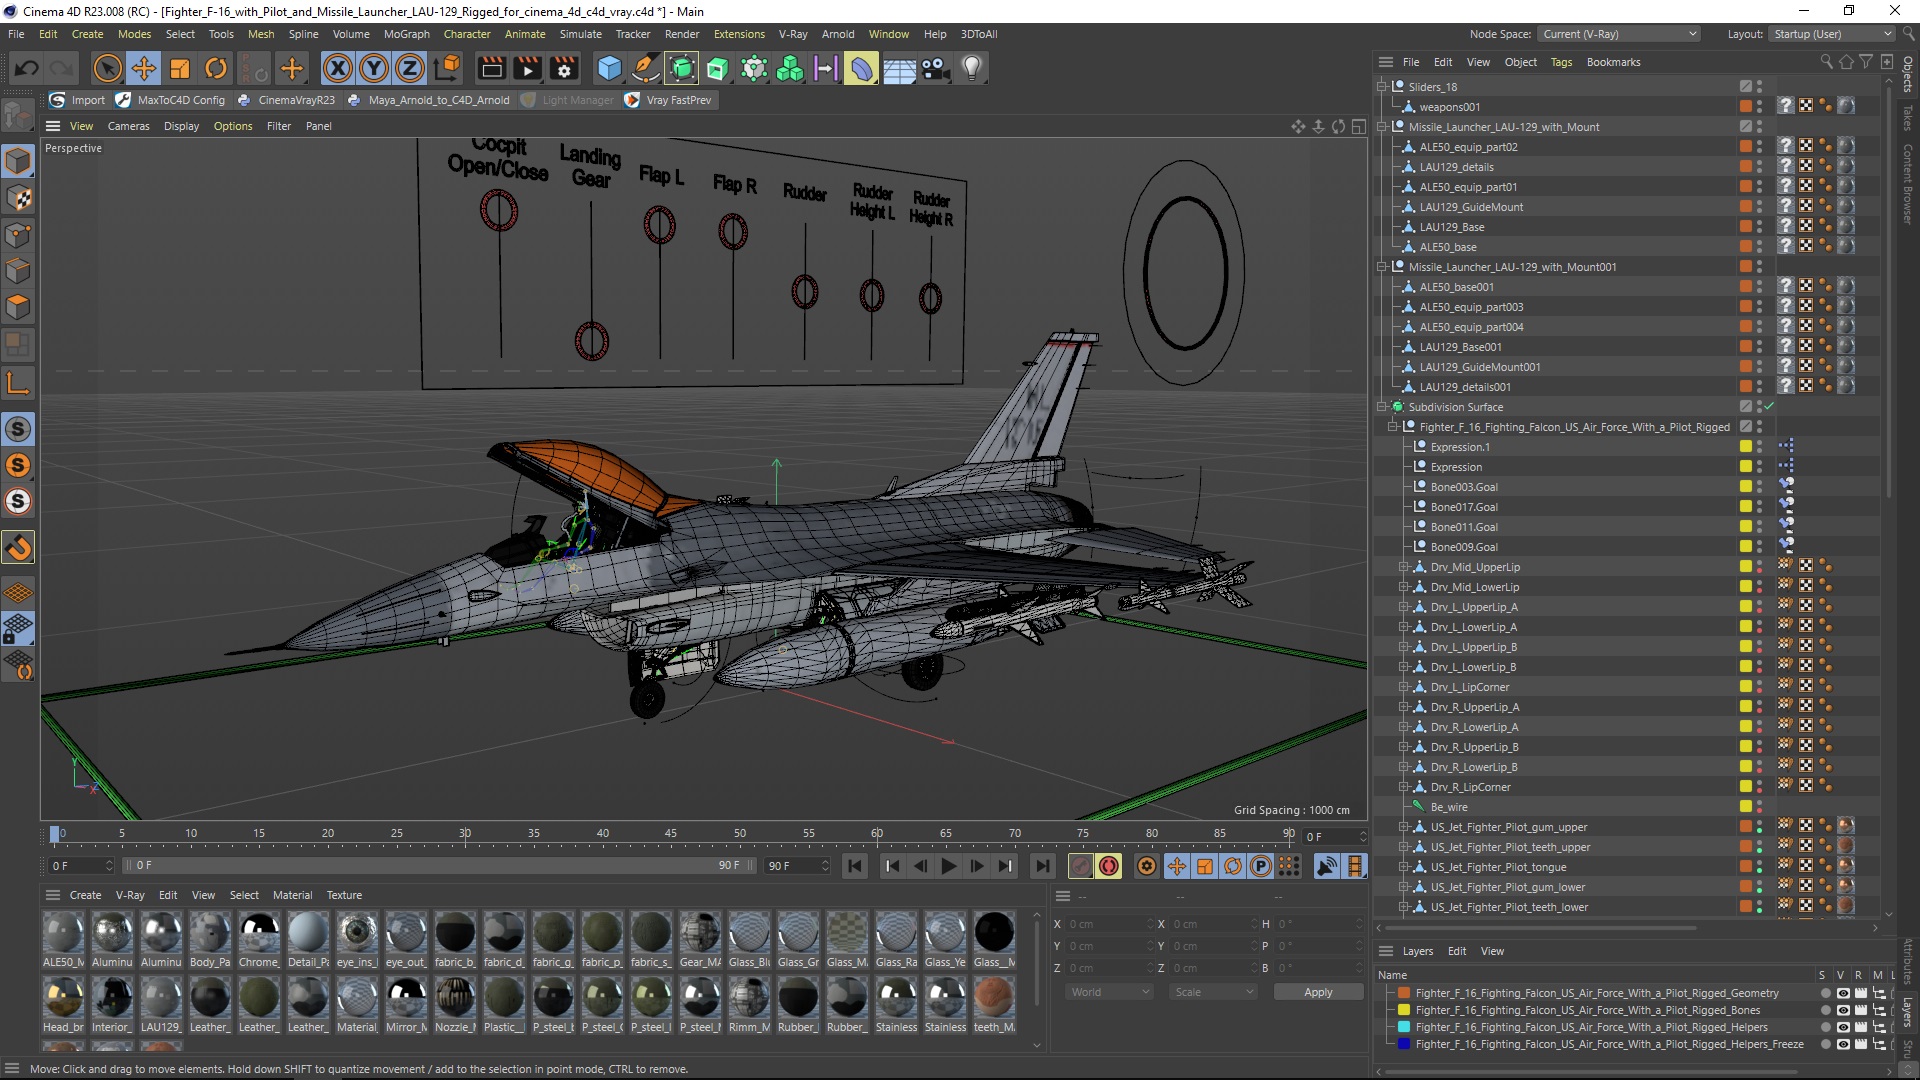Play the animation forward
Image resolution: width=1920 pixels, height=1080 pixels.
[x=948, y=866]
